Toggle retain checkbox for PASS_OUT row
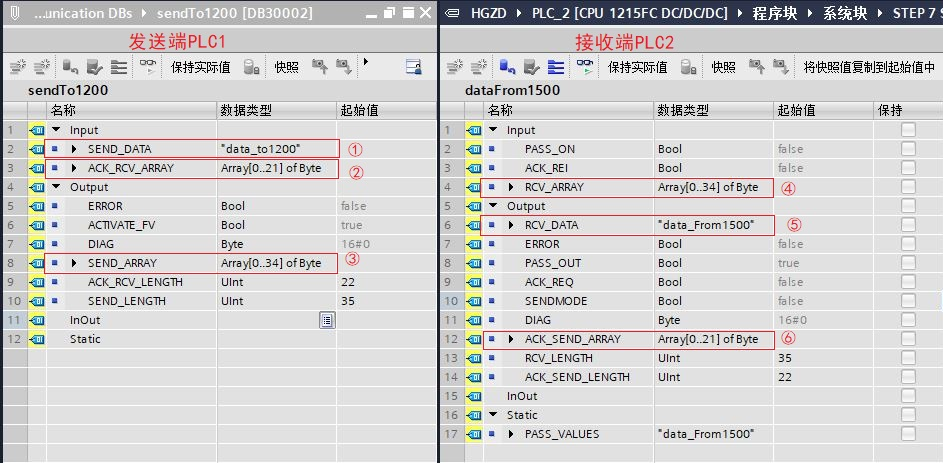Screen dimensions: 943x463 coord(908,263)
